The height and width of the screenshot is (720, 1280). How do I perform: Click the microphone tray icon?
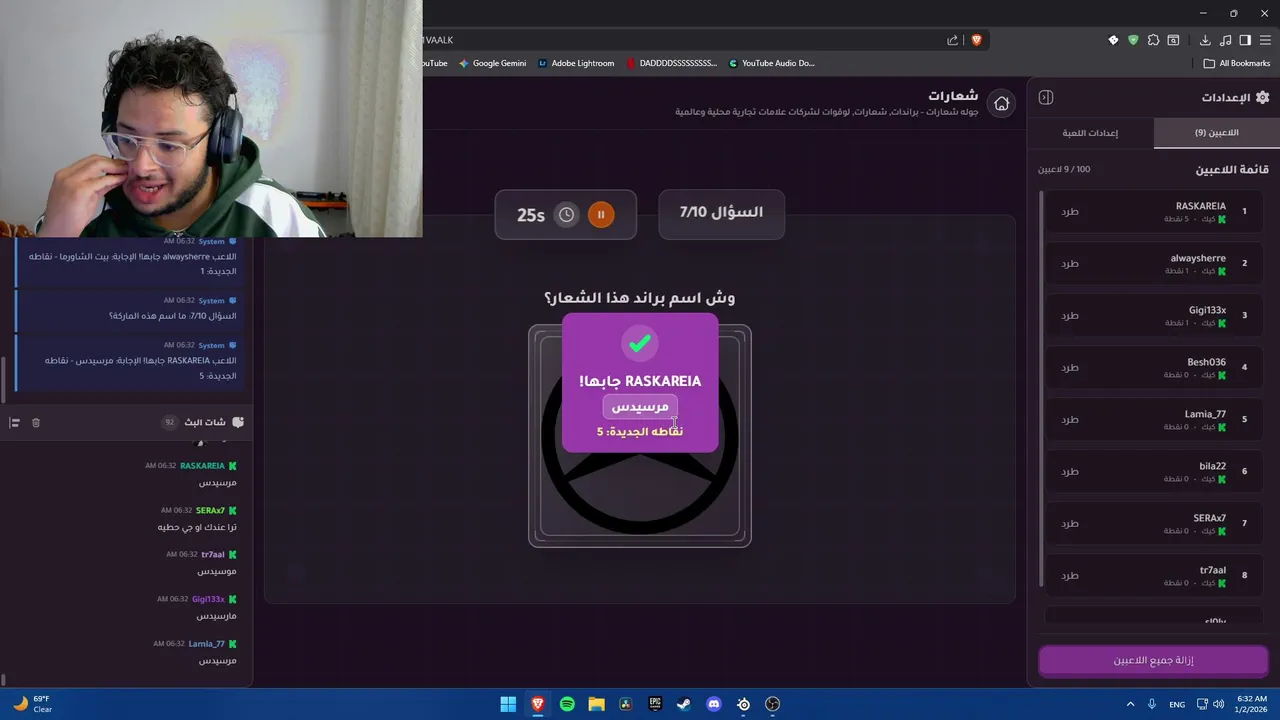click(x=1152, y=704)
